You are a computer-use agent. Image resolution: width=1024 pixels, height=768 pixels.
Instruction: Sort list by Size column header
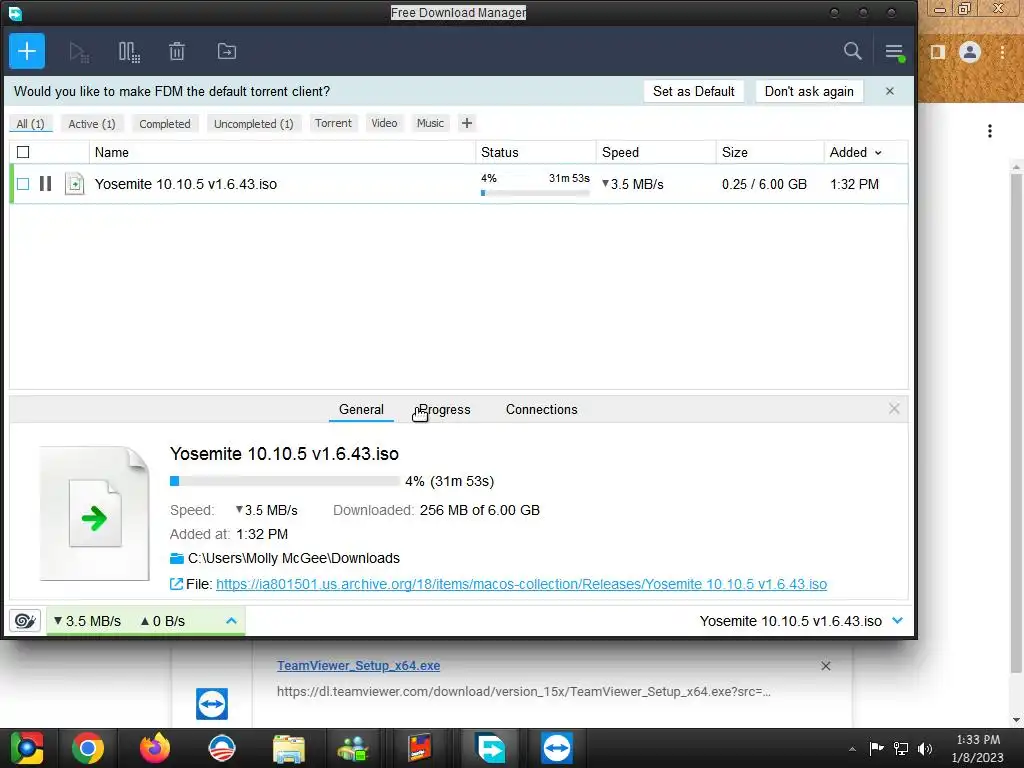click(x=770, y=152)
